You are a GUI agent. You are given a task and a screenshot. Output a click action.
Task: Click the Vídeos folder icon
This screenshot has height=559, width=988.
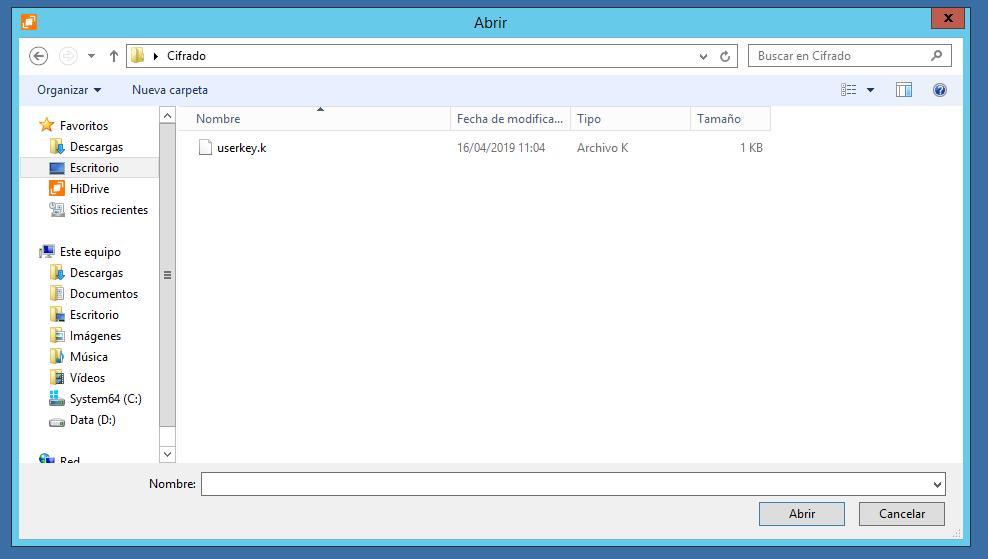tap(57, 377)
